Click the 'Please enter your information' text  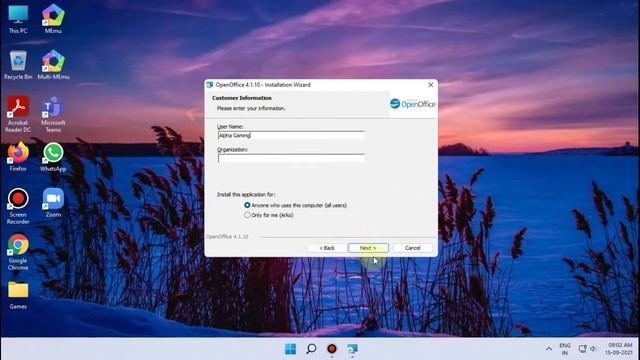click(x=251, y=109)
